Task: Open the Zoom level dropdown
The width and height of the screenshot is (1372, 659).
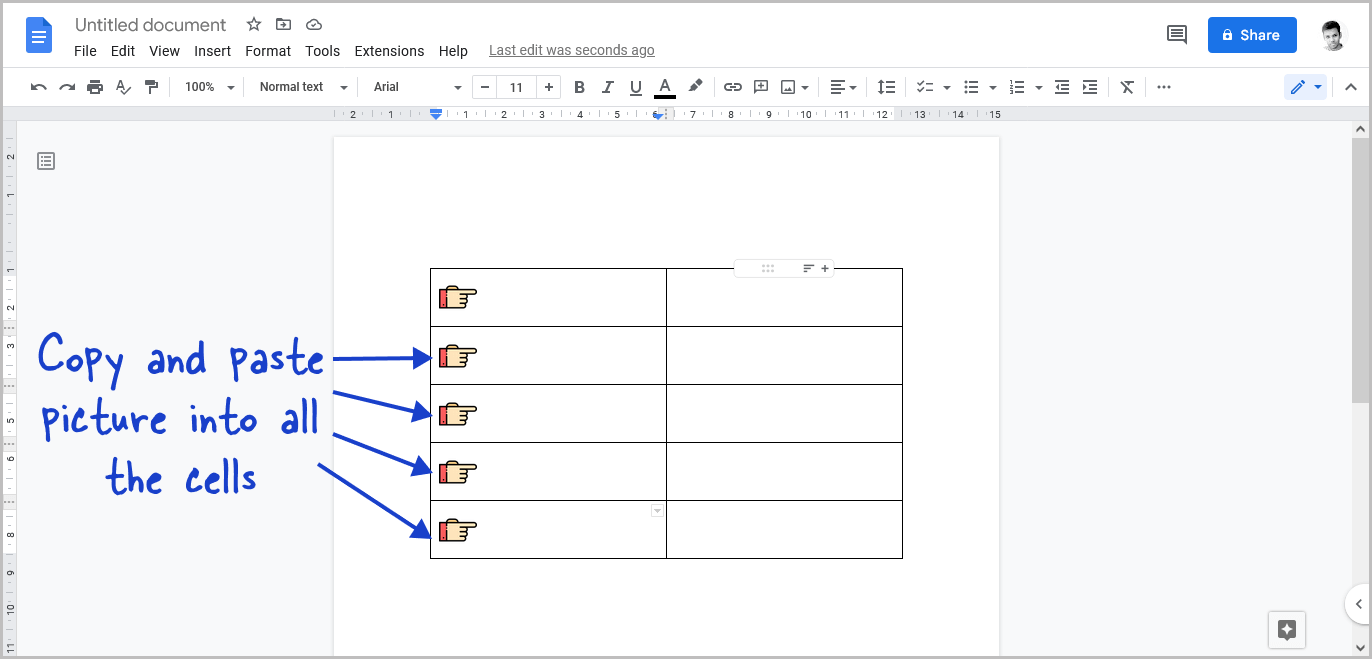Action: pos(207,87)
